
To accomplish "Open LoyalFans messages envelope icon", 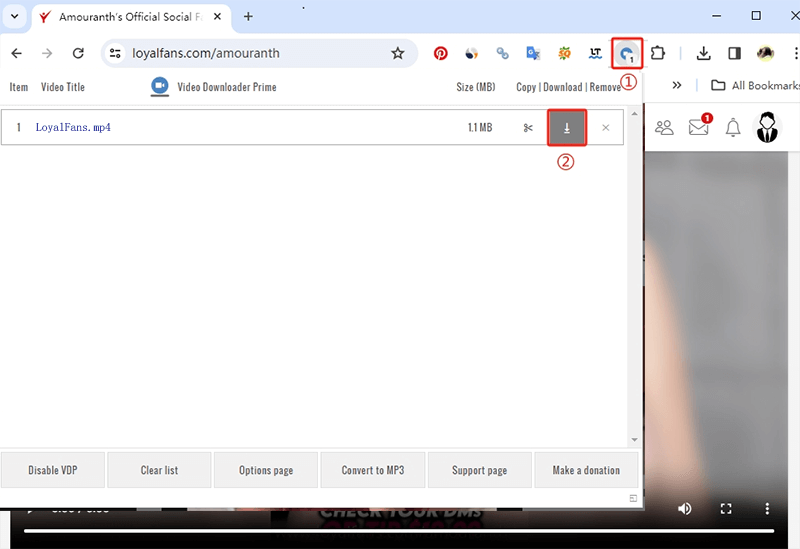I will coord(699,126).
